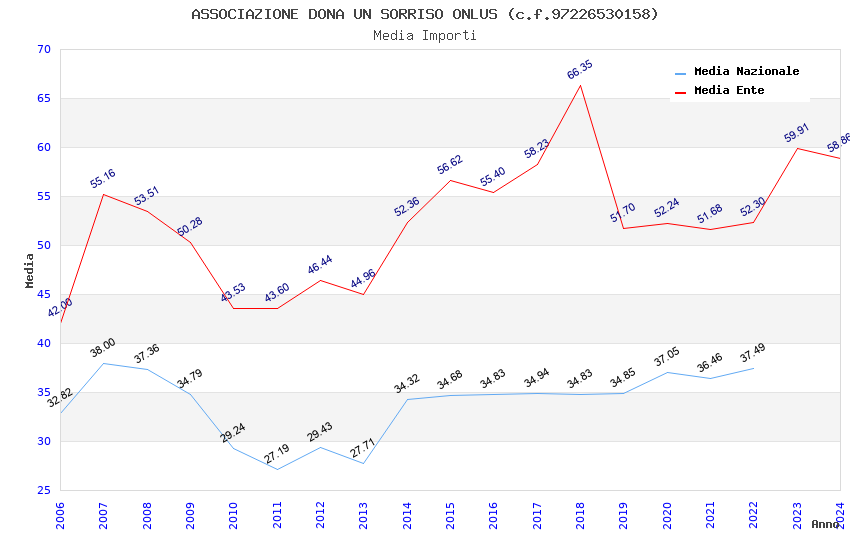
Task: Click the 2022 x-axis year label
Action: (753, 515)
